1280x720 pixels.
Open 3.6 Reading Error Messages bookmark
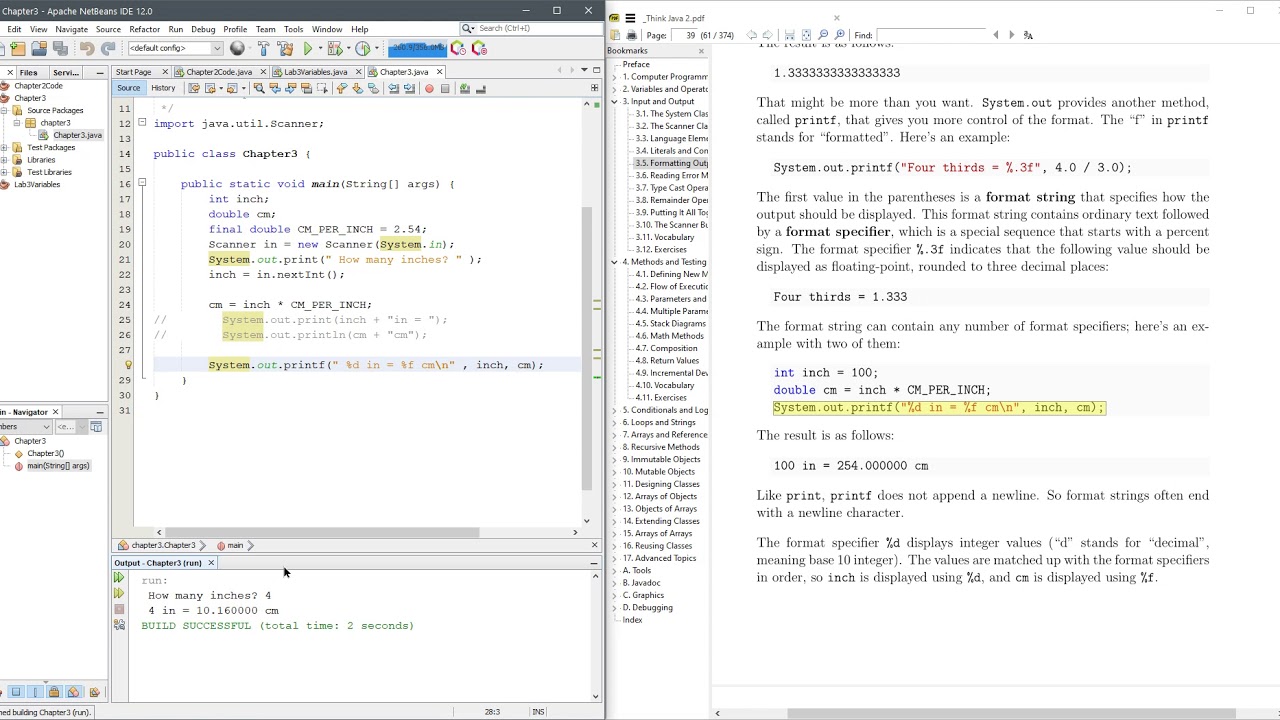point(672,175)
